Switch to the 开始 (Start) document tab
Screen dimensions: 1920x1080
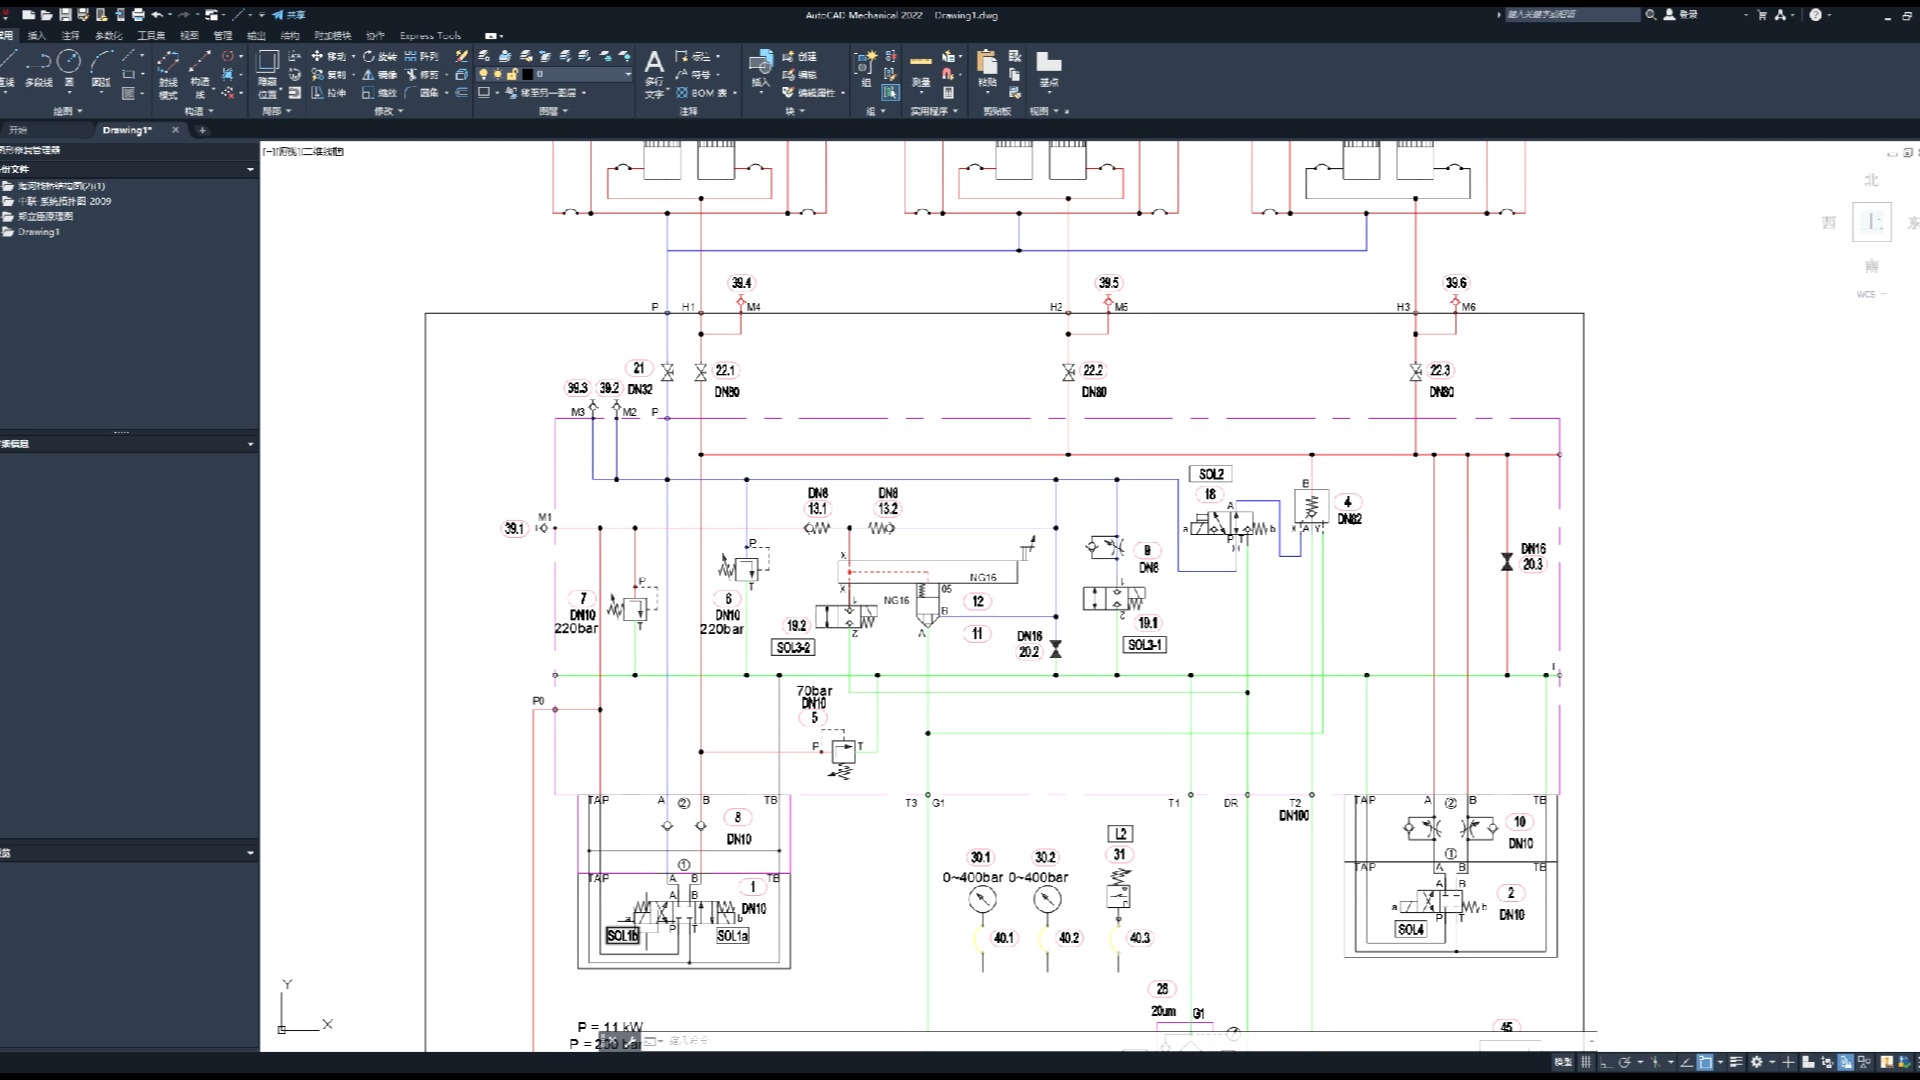tap(18, 130)
